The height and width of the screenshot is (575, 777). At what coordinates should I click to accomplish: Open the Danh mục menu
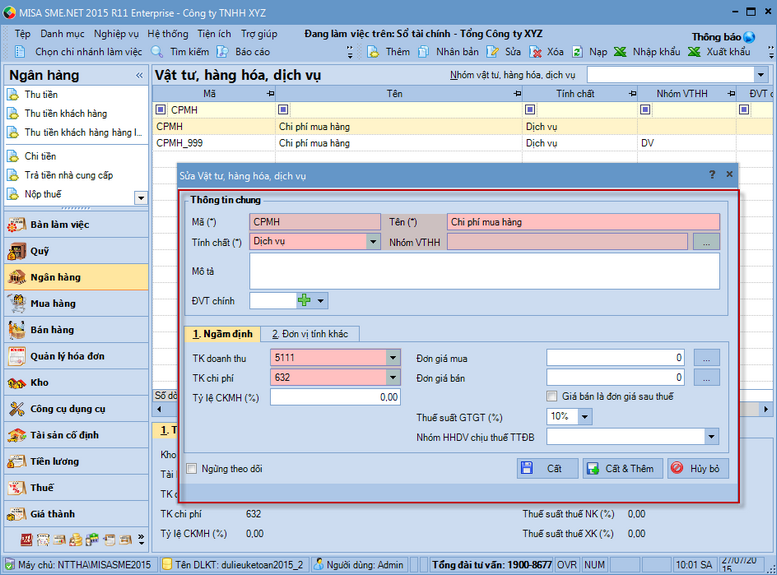62,34
